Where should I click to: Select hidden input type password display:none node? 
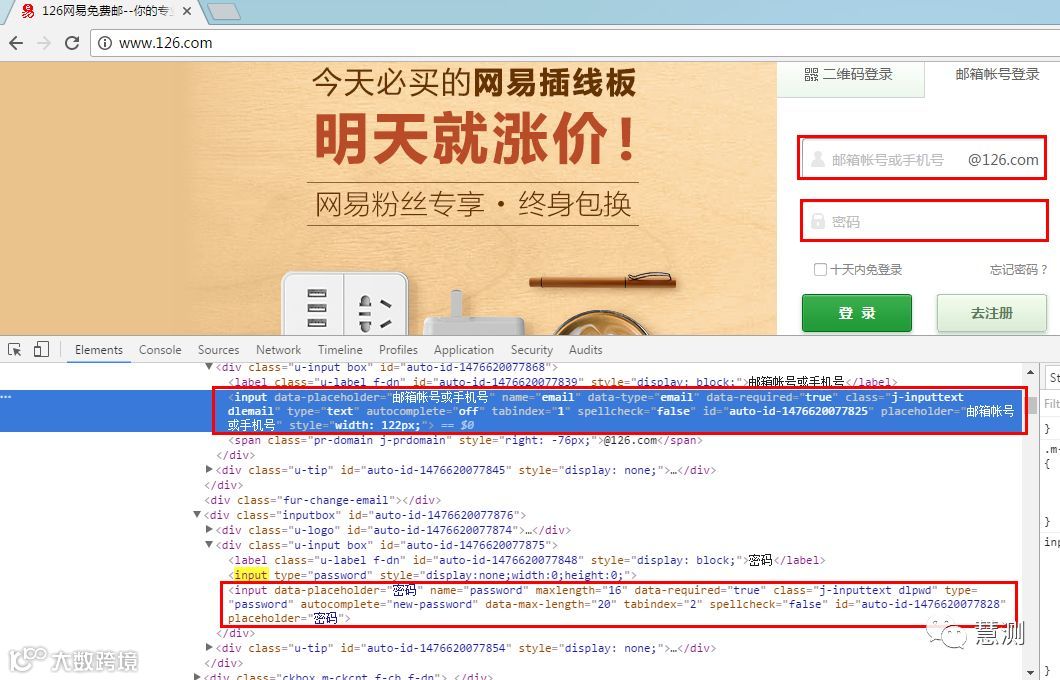click(433, 575)
